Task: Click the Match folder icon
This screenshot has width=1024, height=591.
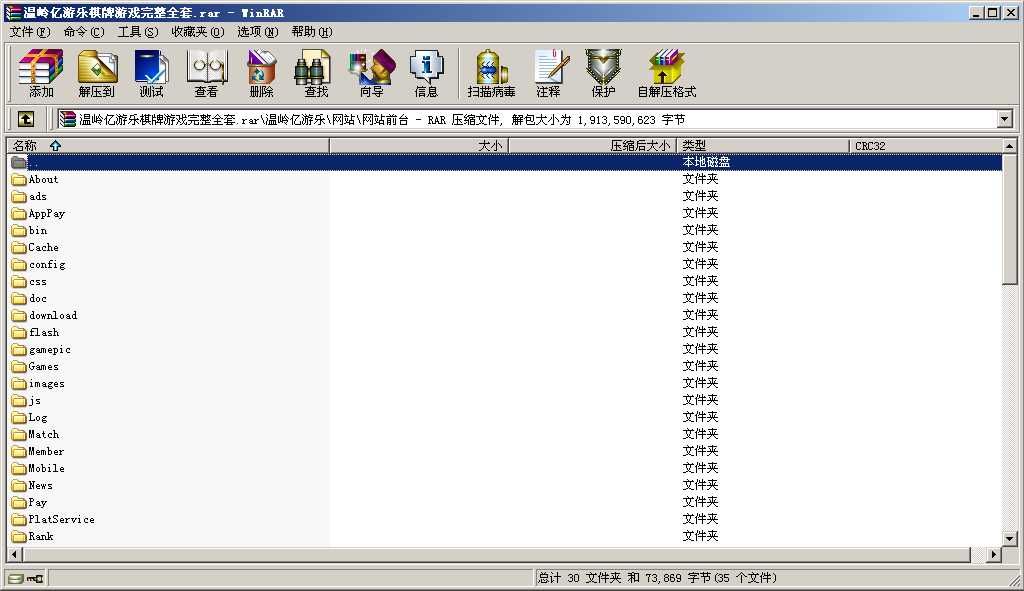Action: (19, 434)
